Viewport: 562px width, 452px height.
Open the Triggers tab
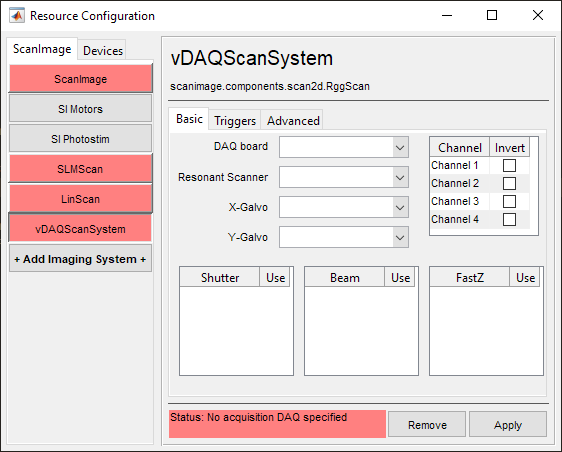[x=235, y=121]
